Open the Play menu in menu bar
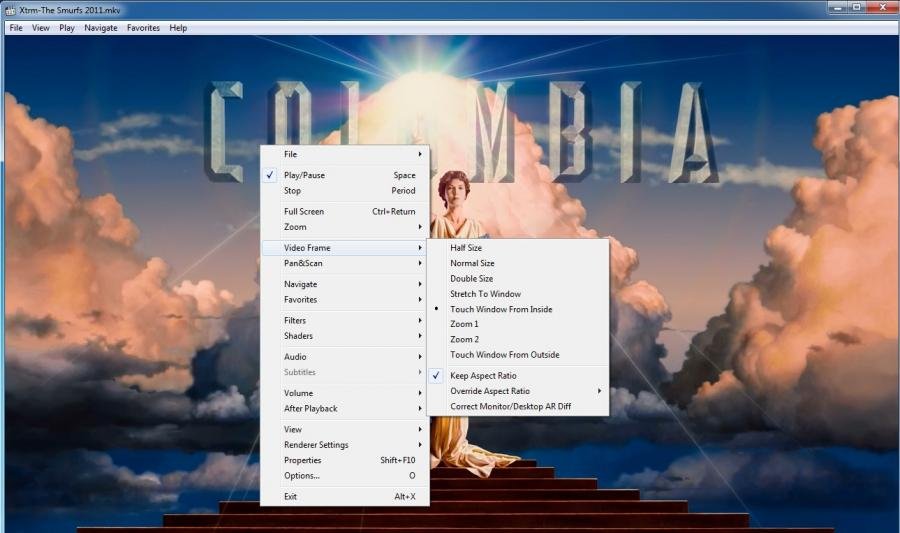Image resolution: width=900 pixels, height=533 pixels. [67, 28]
